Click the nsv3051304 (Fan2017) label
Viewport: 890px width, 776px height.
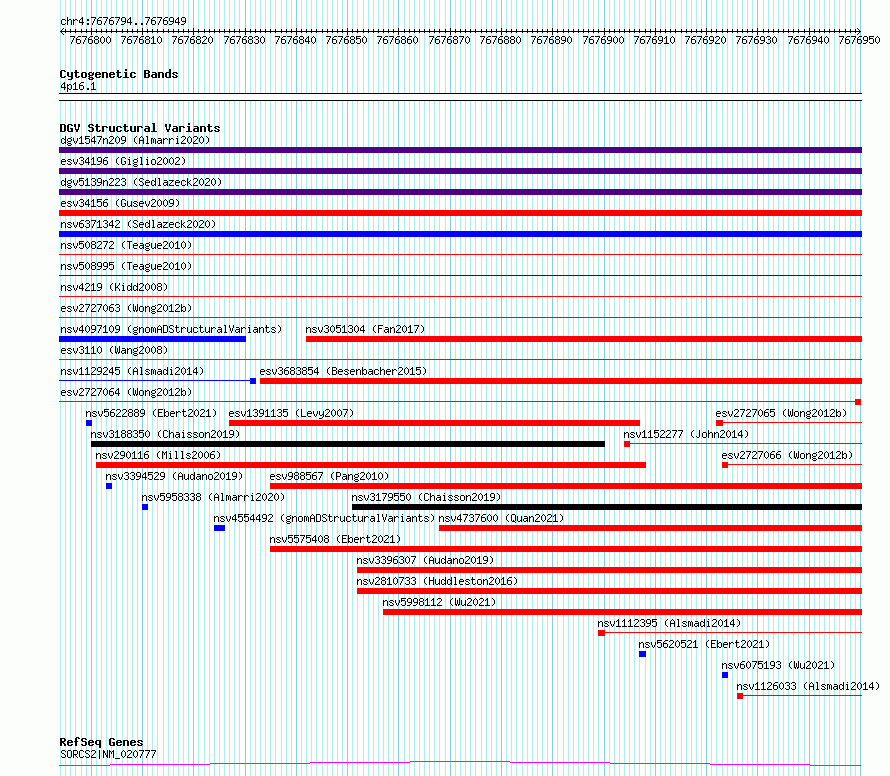pyautogui.click(x=365, y=329)
